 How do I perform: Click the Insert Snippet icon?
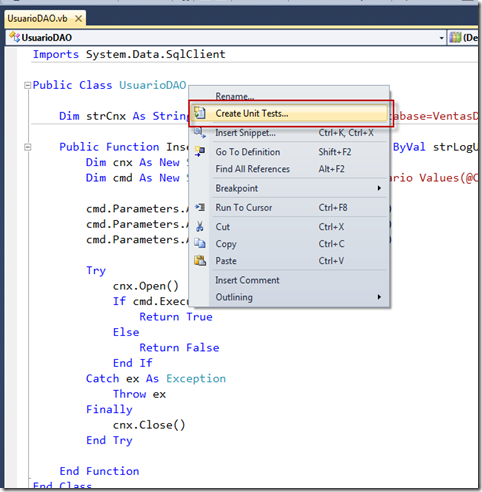pos(200,133)
